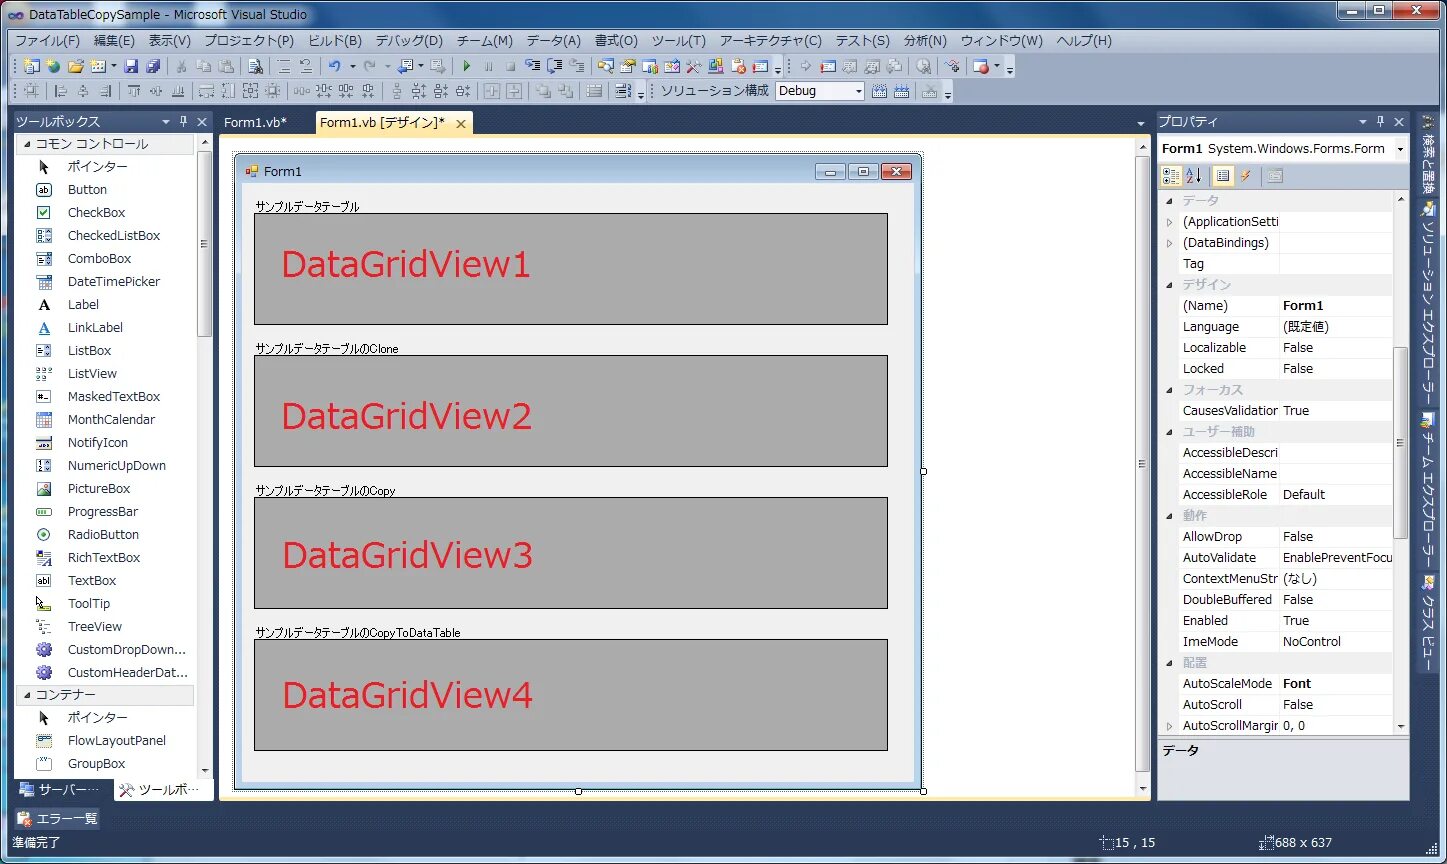
Task: Toggle auto-hide pin on the プロパティ panel
Action: [1380, 120]
